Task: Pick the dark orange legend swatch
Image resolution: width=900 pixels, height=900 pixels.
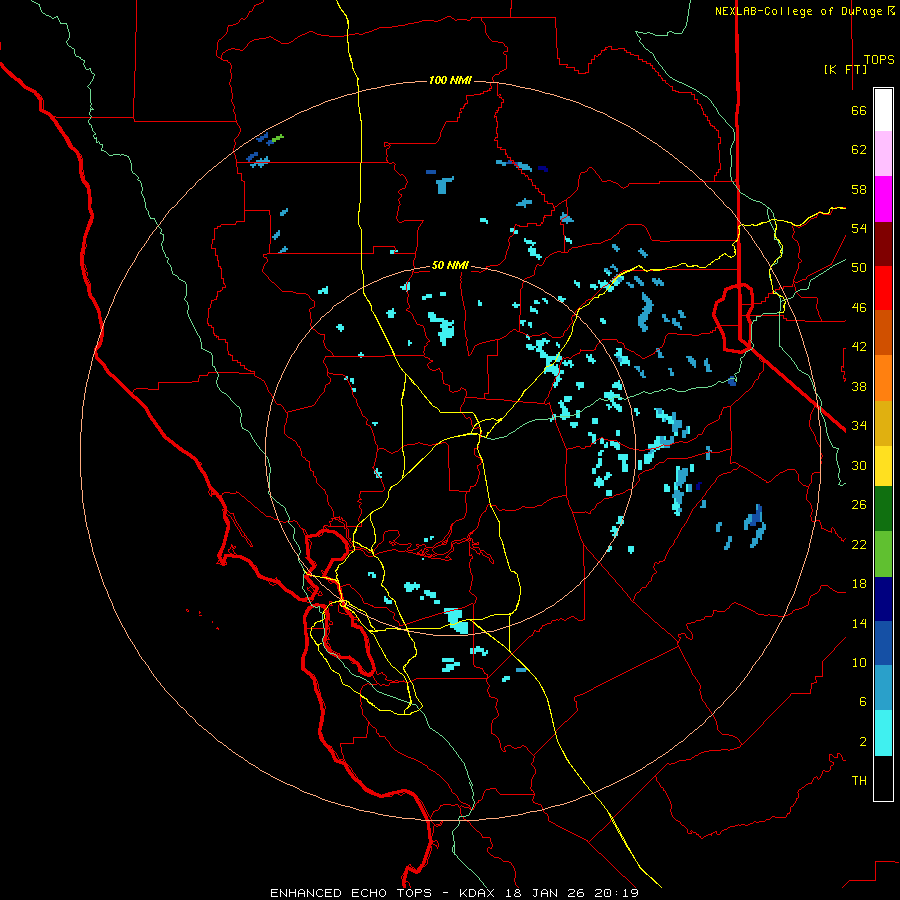Action: [x=883, y=333]
